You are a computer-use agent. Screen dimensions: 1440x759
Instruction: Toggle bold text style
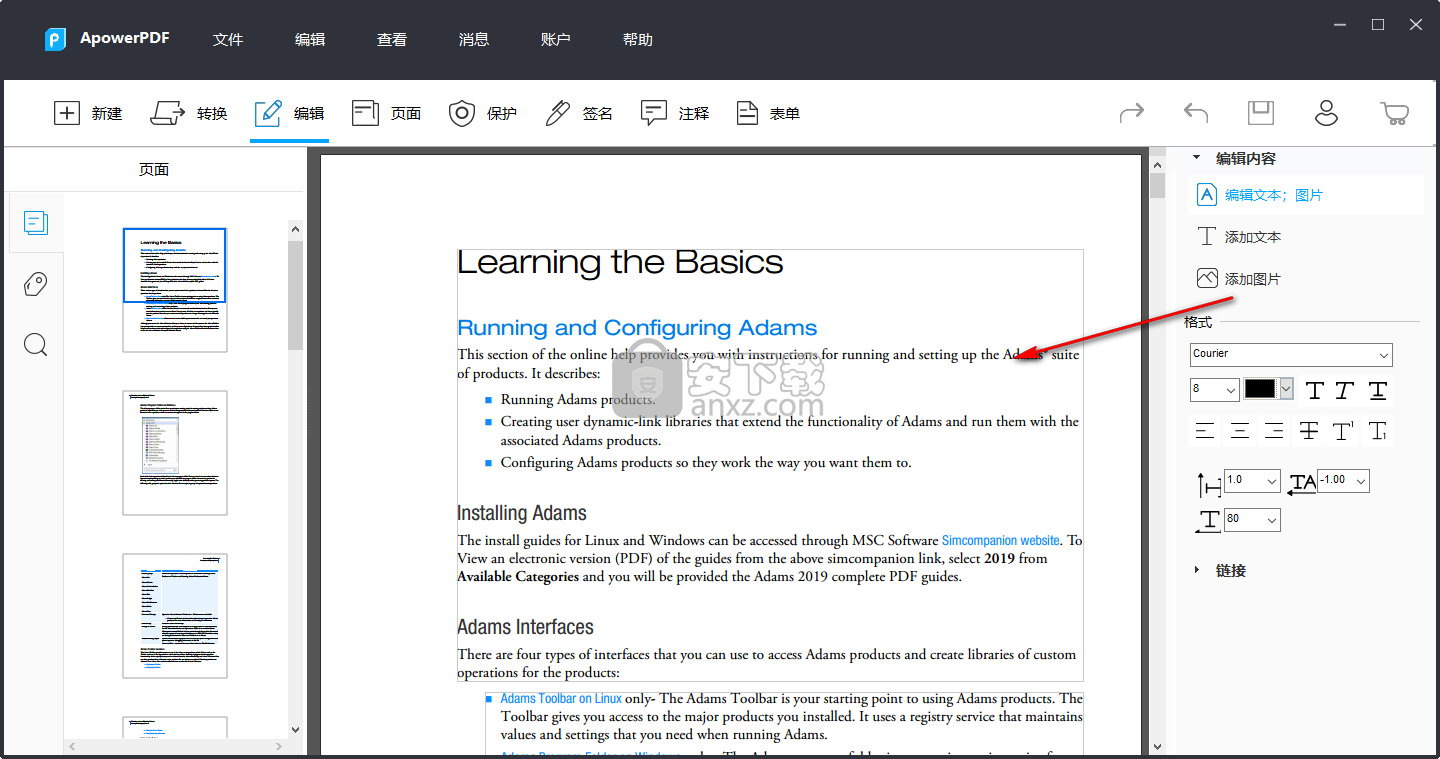click(1315, 390)
